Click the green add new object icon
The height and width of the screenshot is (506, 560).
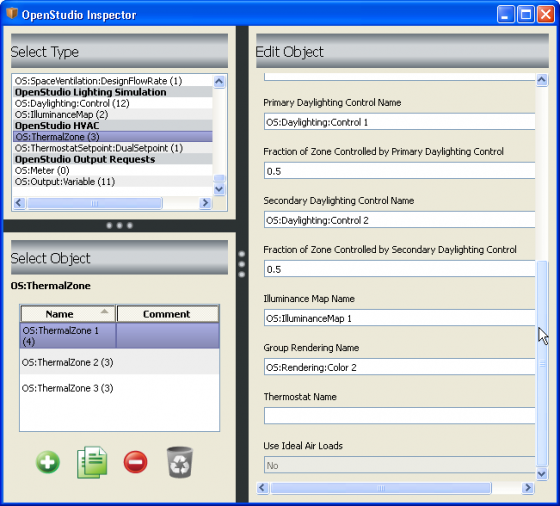(48, 462)
